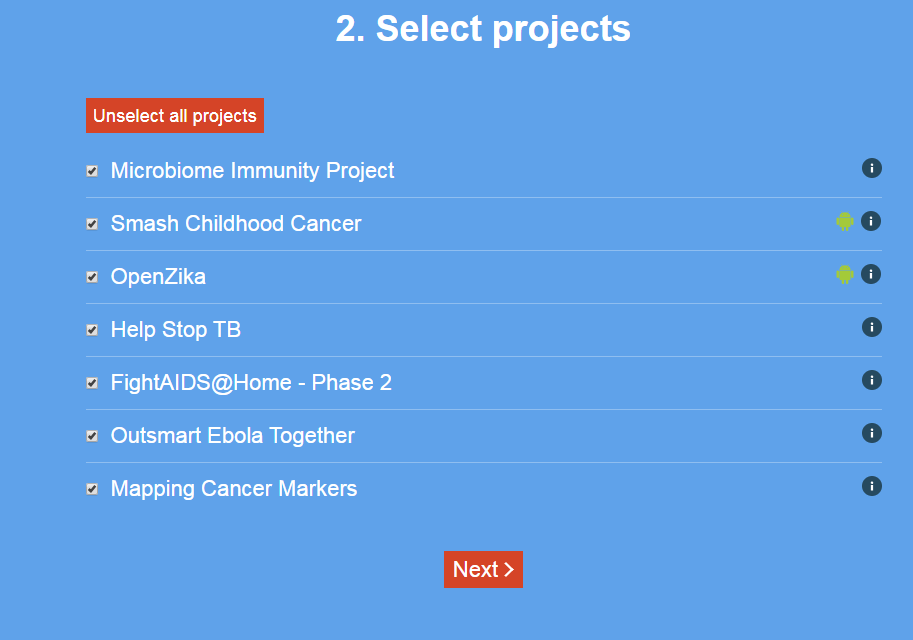Disable Outsmart Ebola Together checkbox
913x640 pixels.
click(x=92, y=436)
